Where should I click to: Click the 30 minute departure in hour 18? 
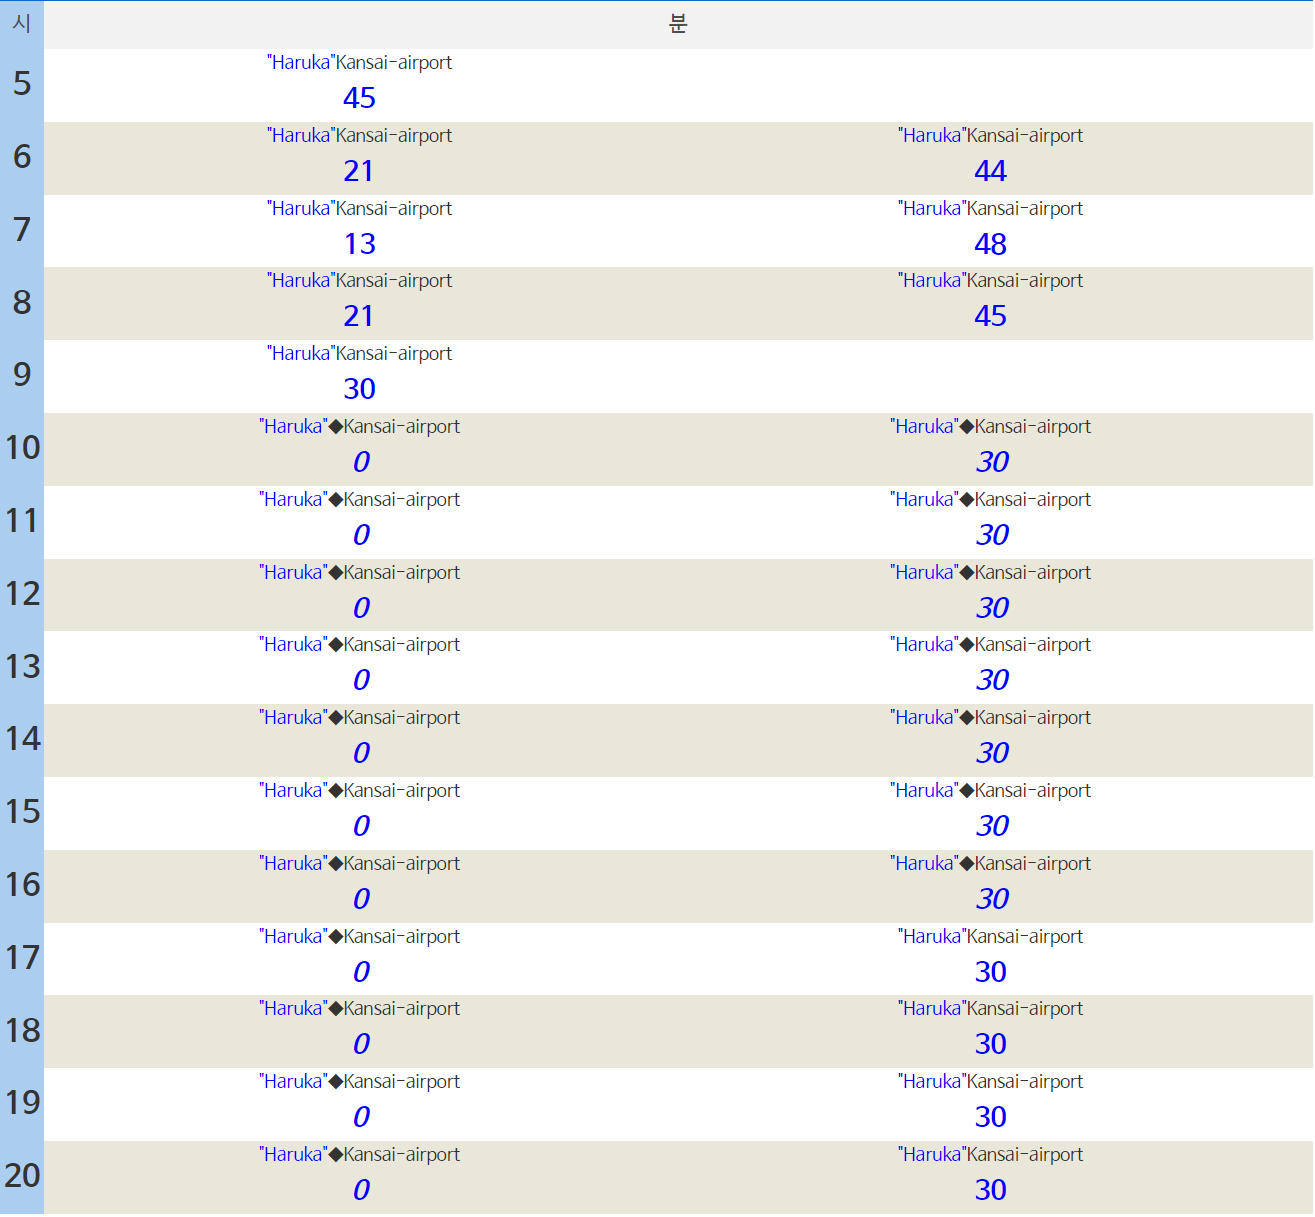[x=990, y=1044]
